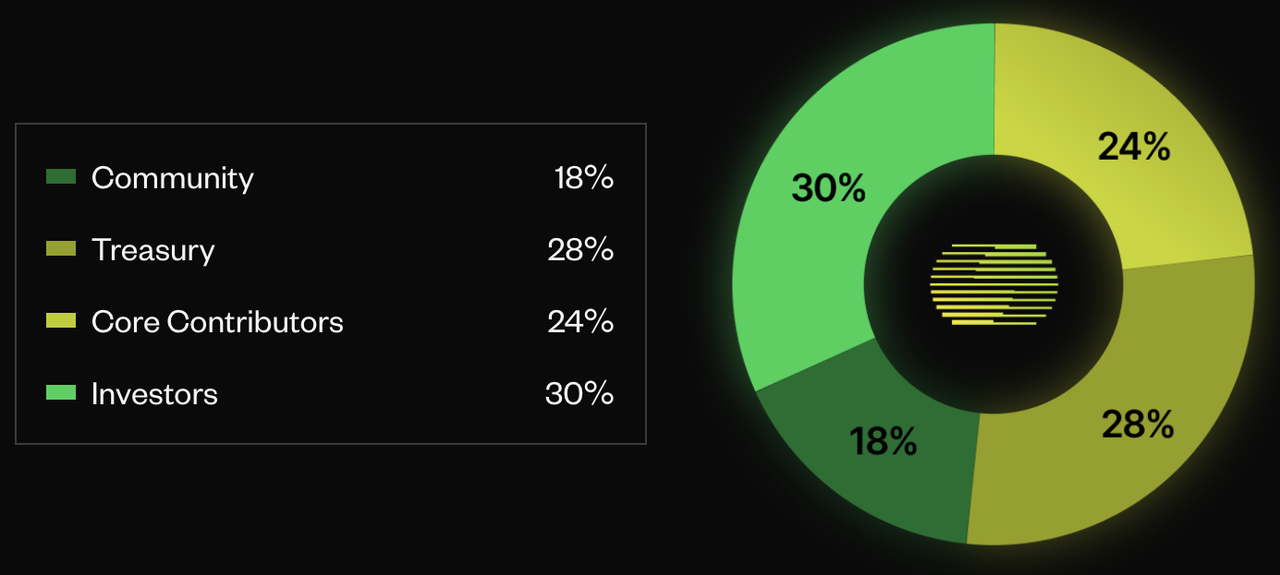Select the Investors legend label
The image size is (1280, 575).
154,394
